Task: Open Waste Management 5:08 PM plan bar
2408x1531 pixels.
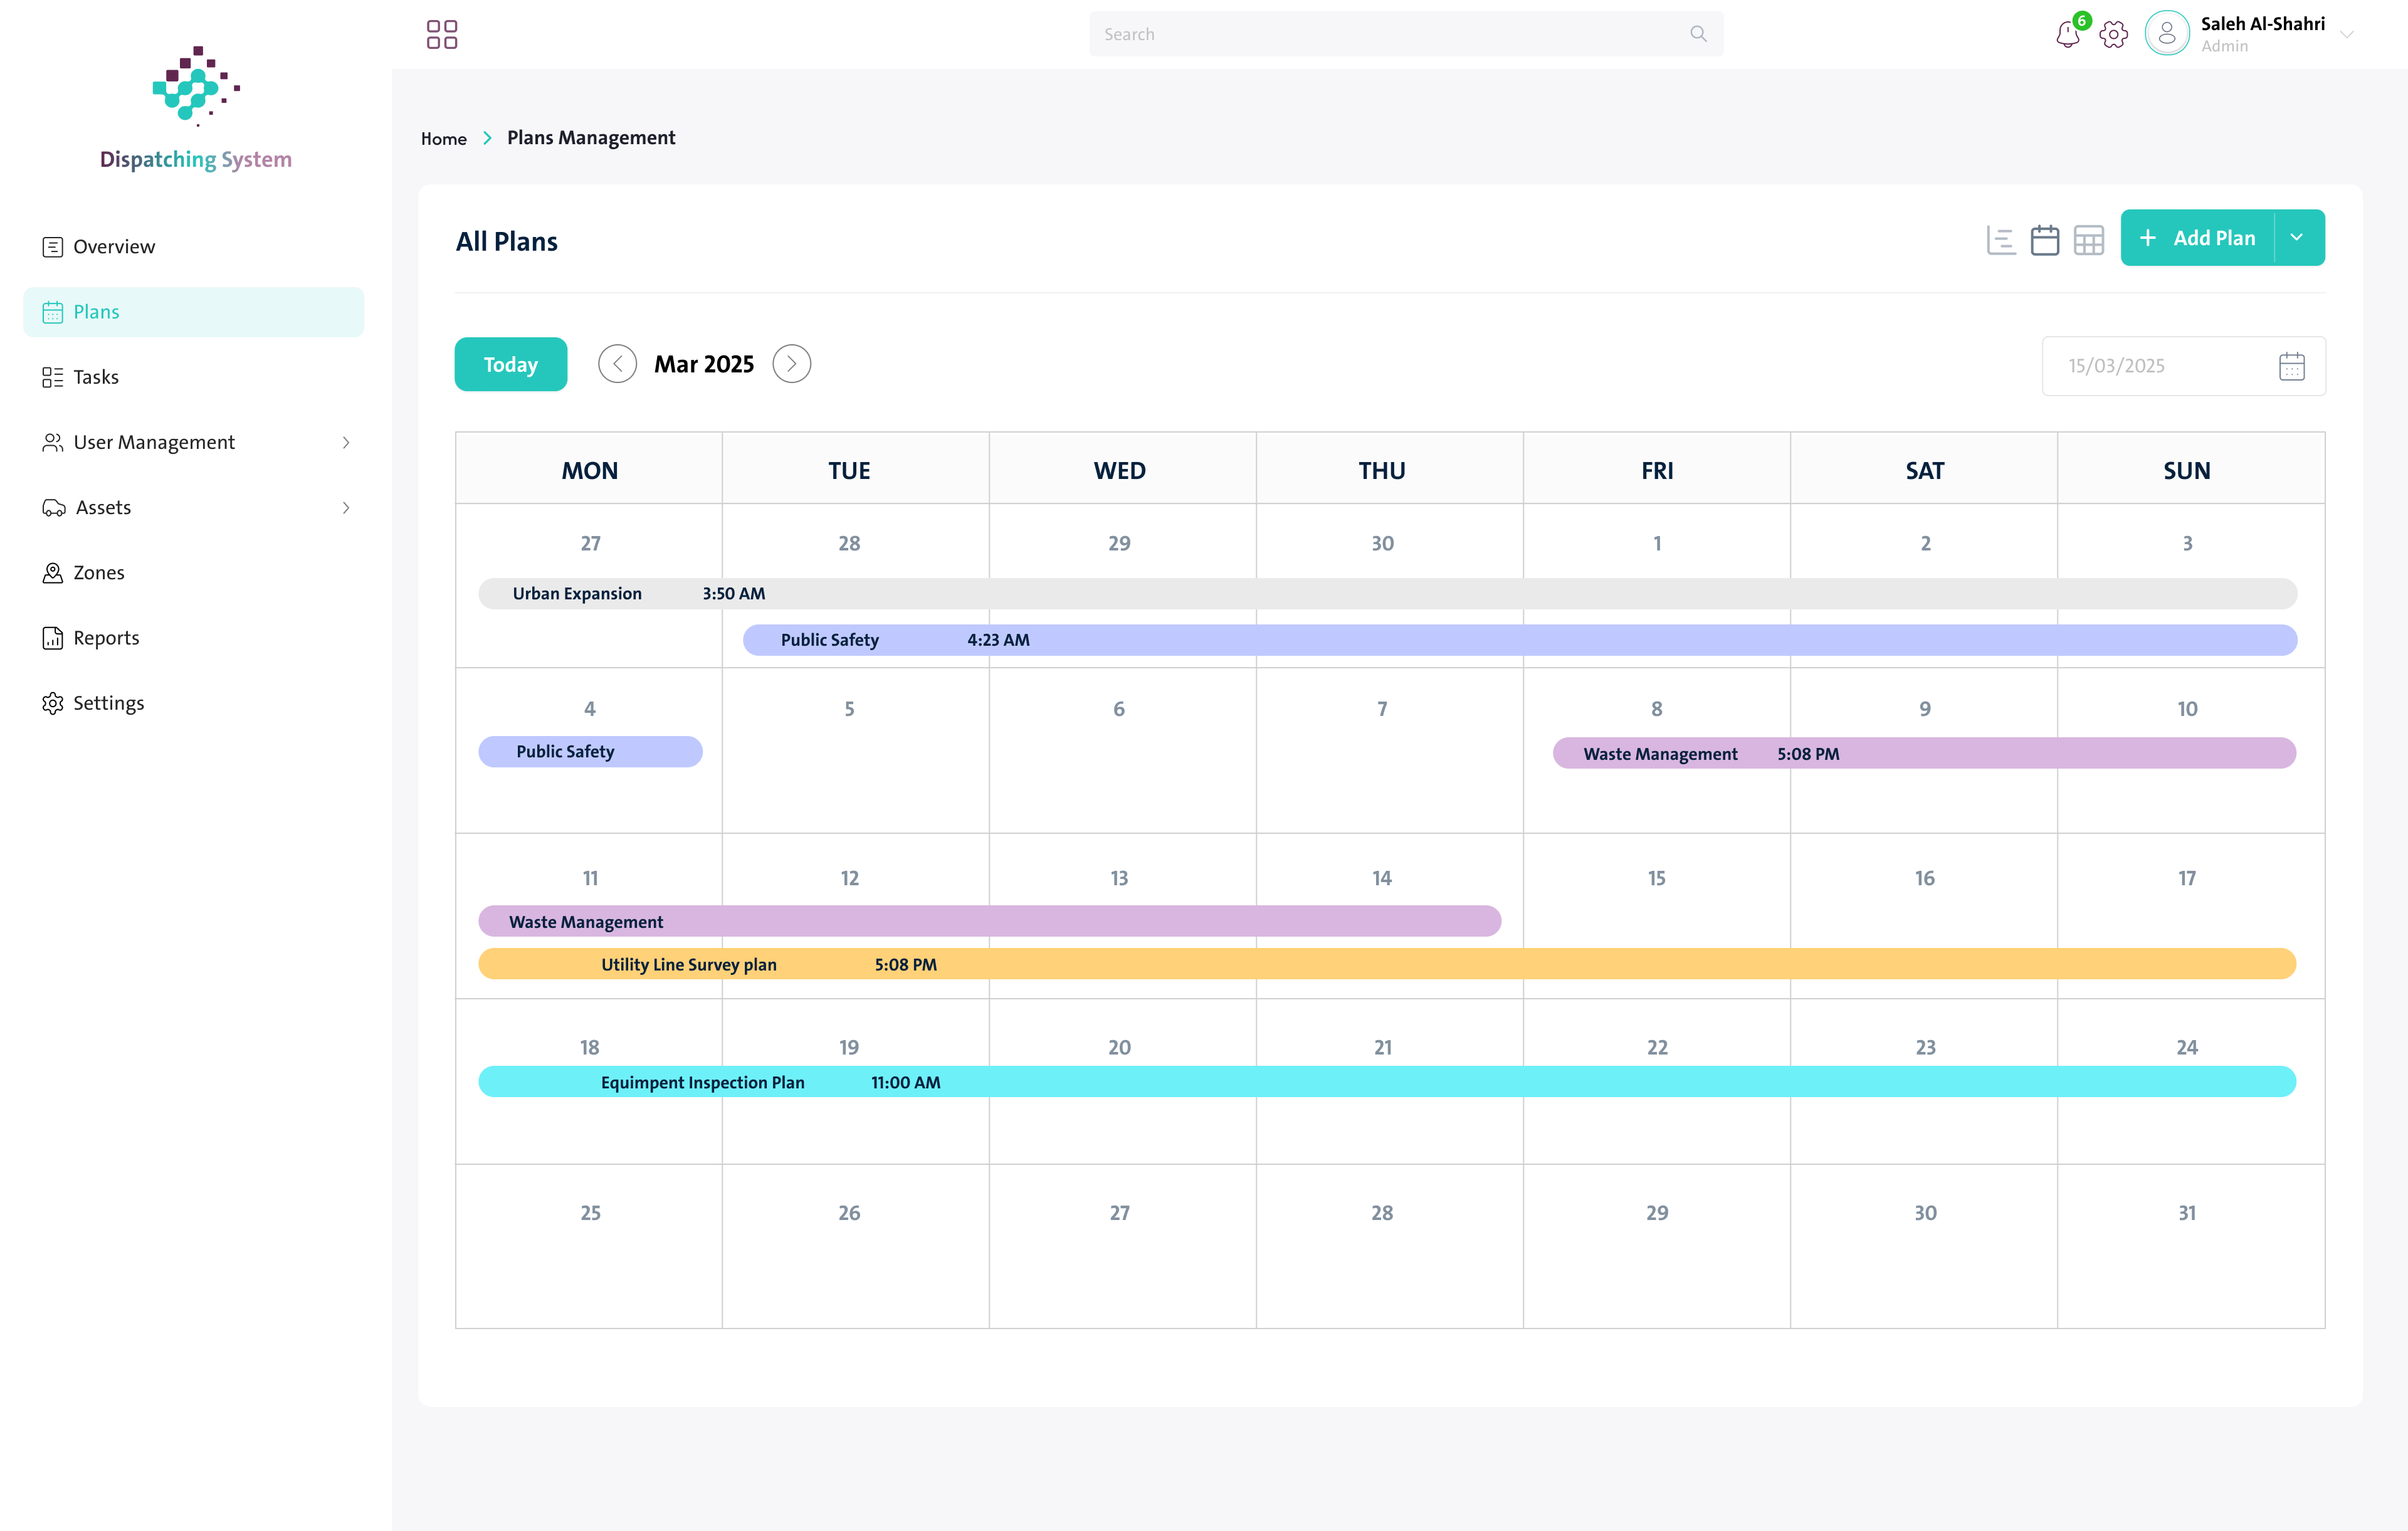Action: tap(1924, 753)
